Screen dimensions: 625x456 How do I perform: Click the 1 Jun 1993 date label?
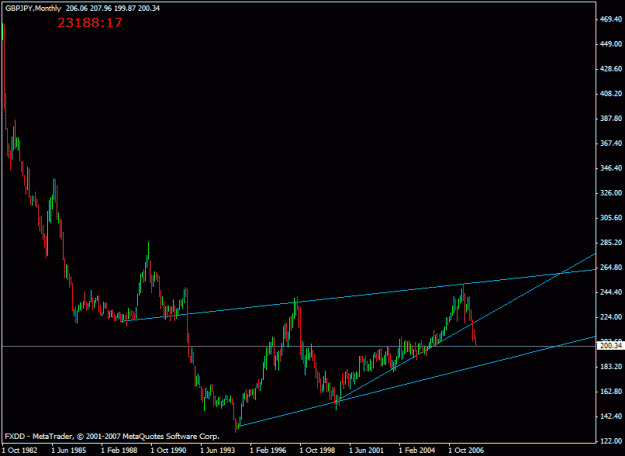pyautogui.click(x=218, y=450)
